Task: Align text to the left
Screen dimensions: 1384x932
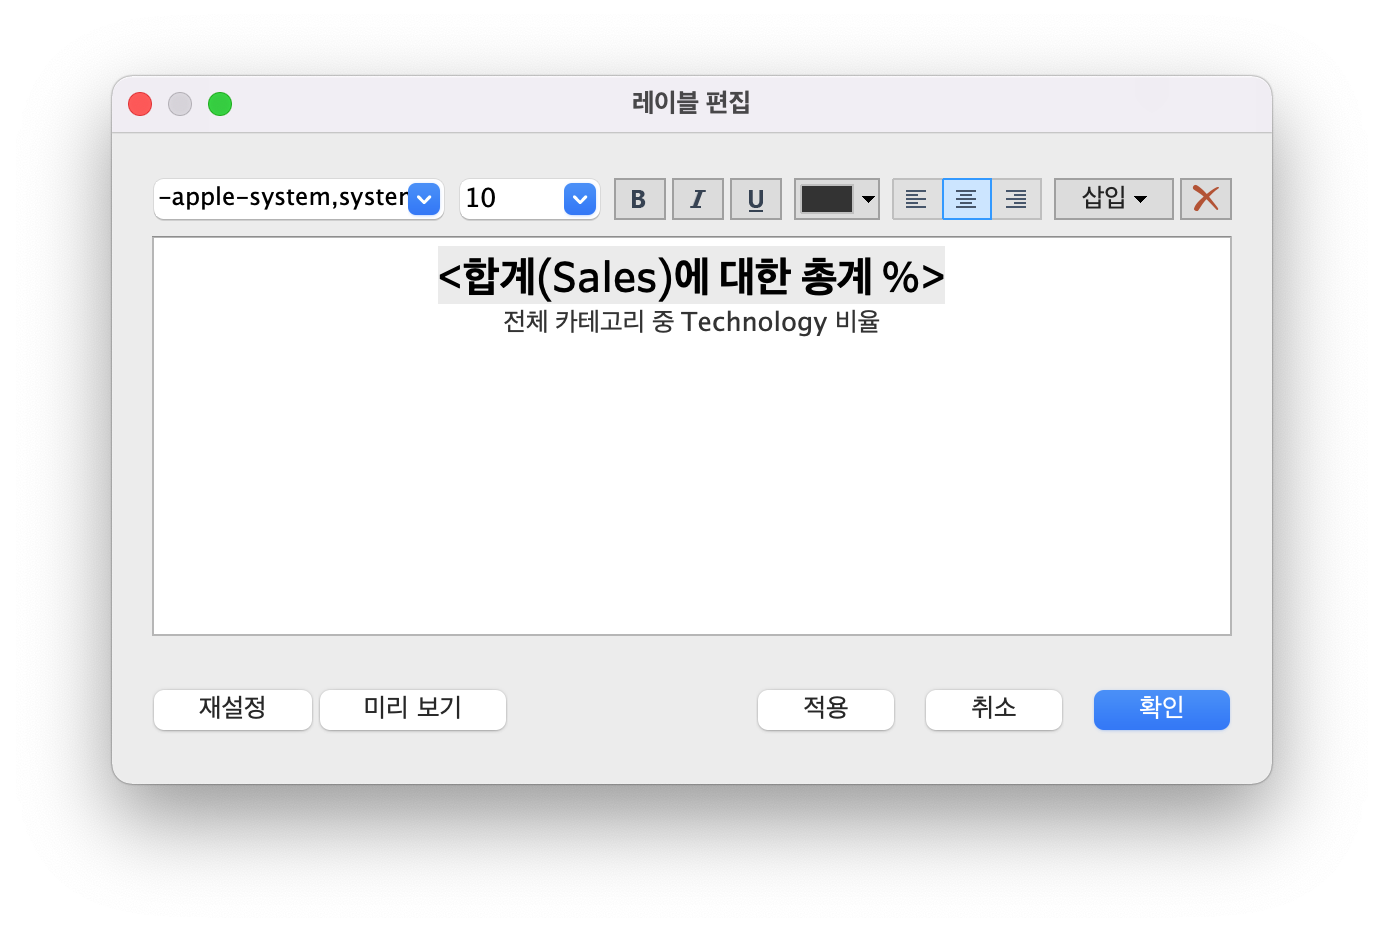Action: (x=916, y=199)
